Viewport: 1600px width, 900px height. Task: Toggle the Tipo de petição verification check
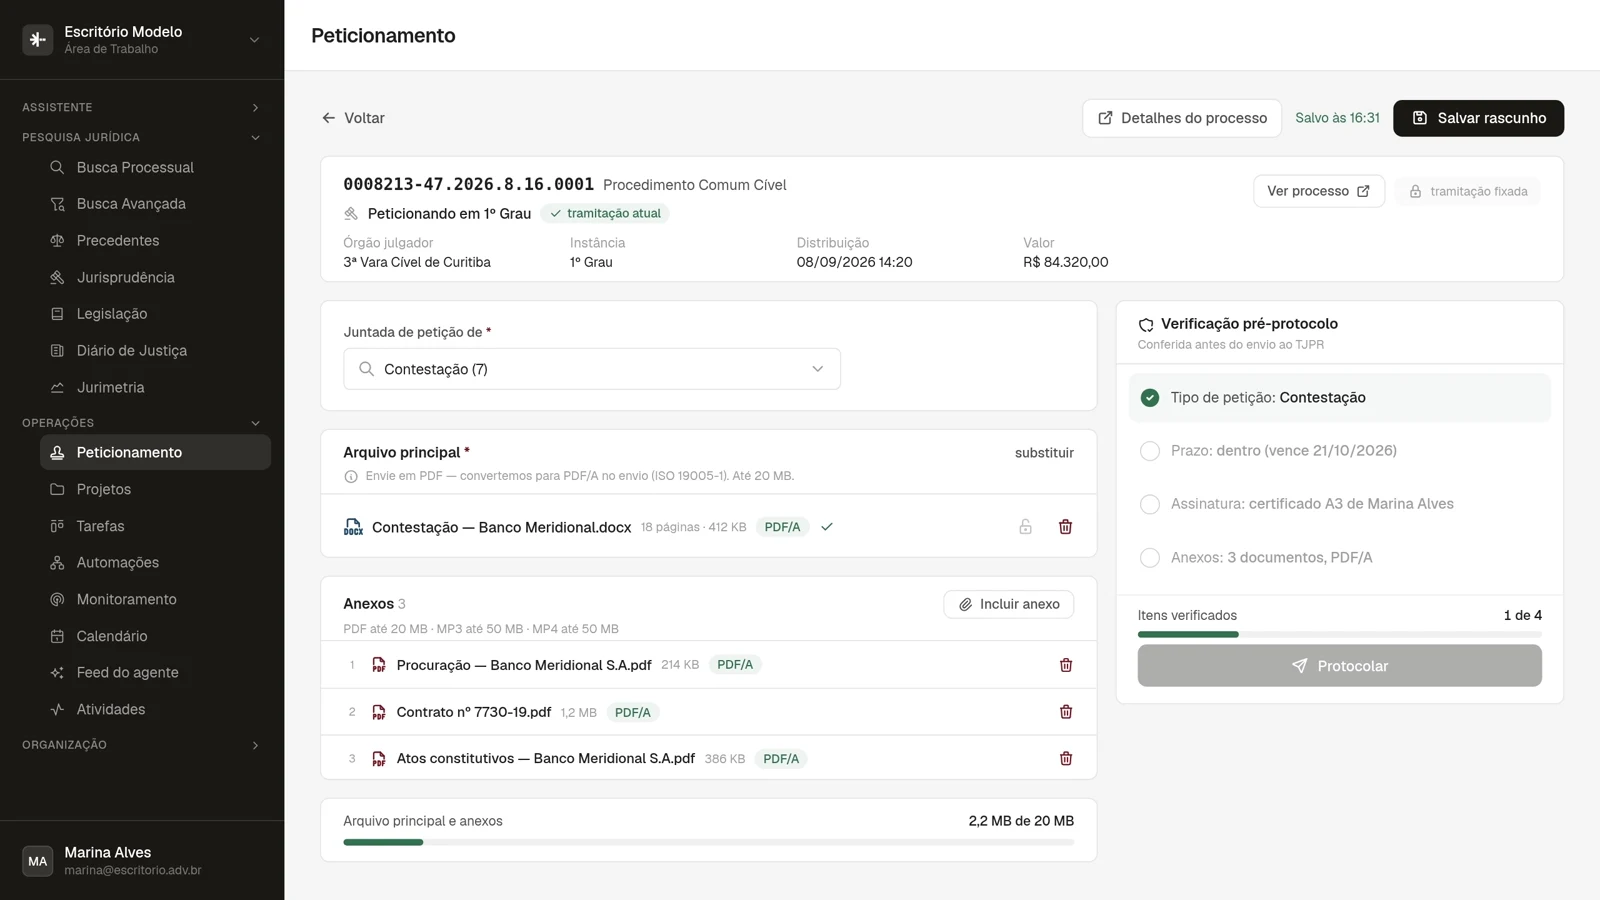1150,398
